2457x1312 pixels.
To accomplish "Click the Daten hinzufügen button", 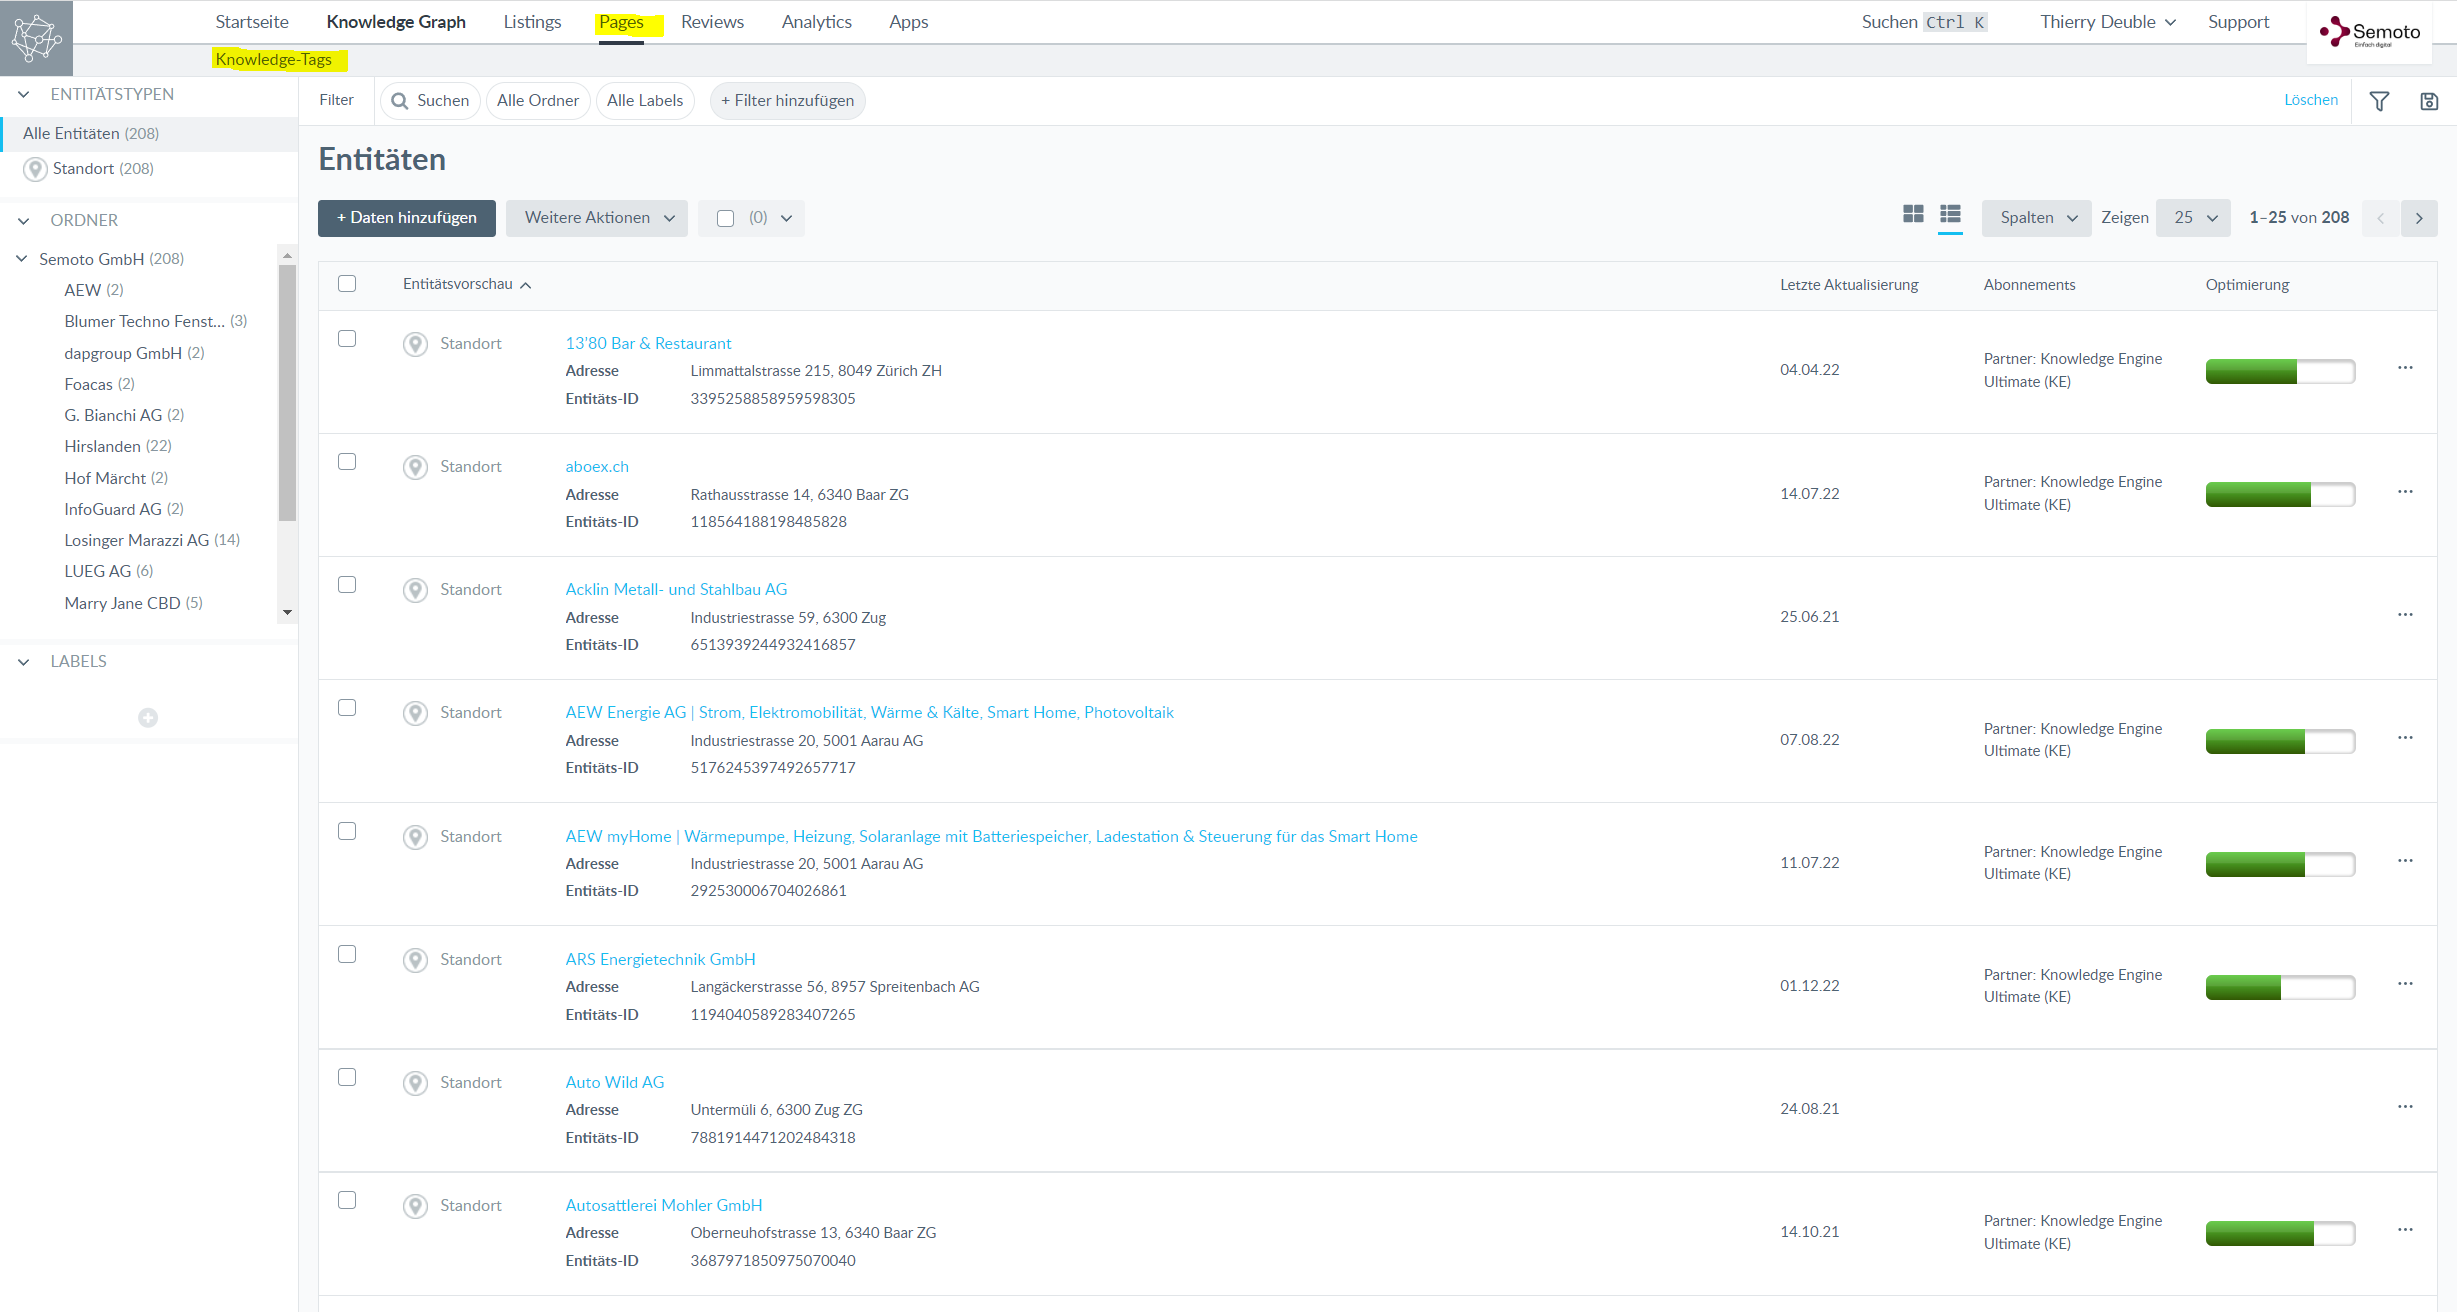I will pyautogui.click(x=406, y=218).
